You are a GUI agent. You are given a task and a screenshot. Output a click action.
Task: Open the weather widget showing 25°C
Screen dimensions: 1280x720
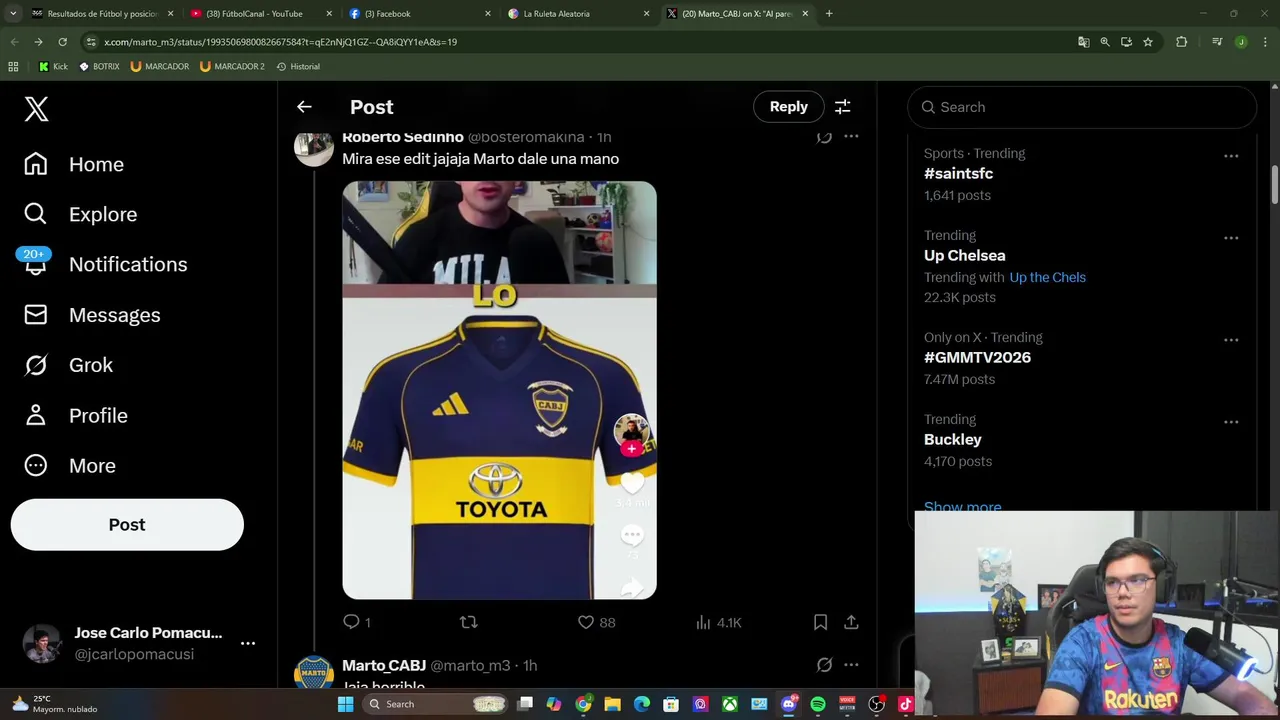click(x=55, y=704)
